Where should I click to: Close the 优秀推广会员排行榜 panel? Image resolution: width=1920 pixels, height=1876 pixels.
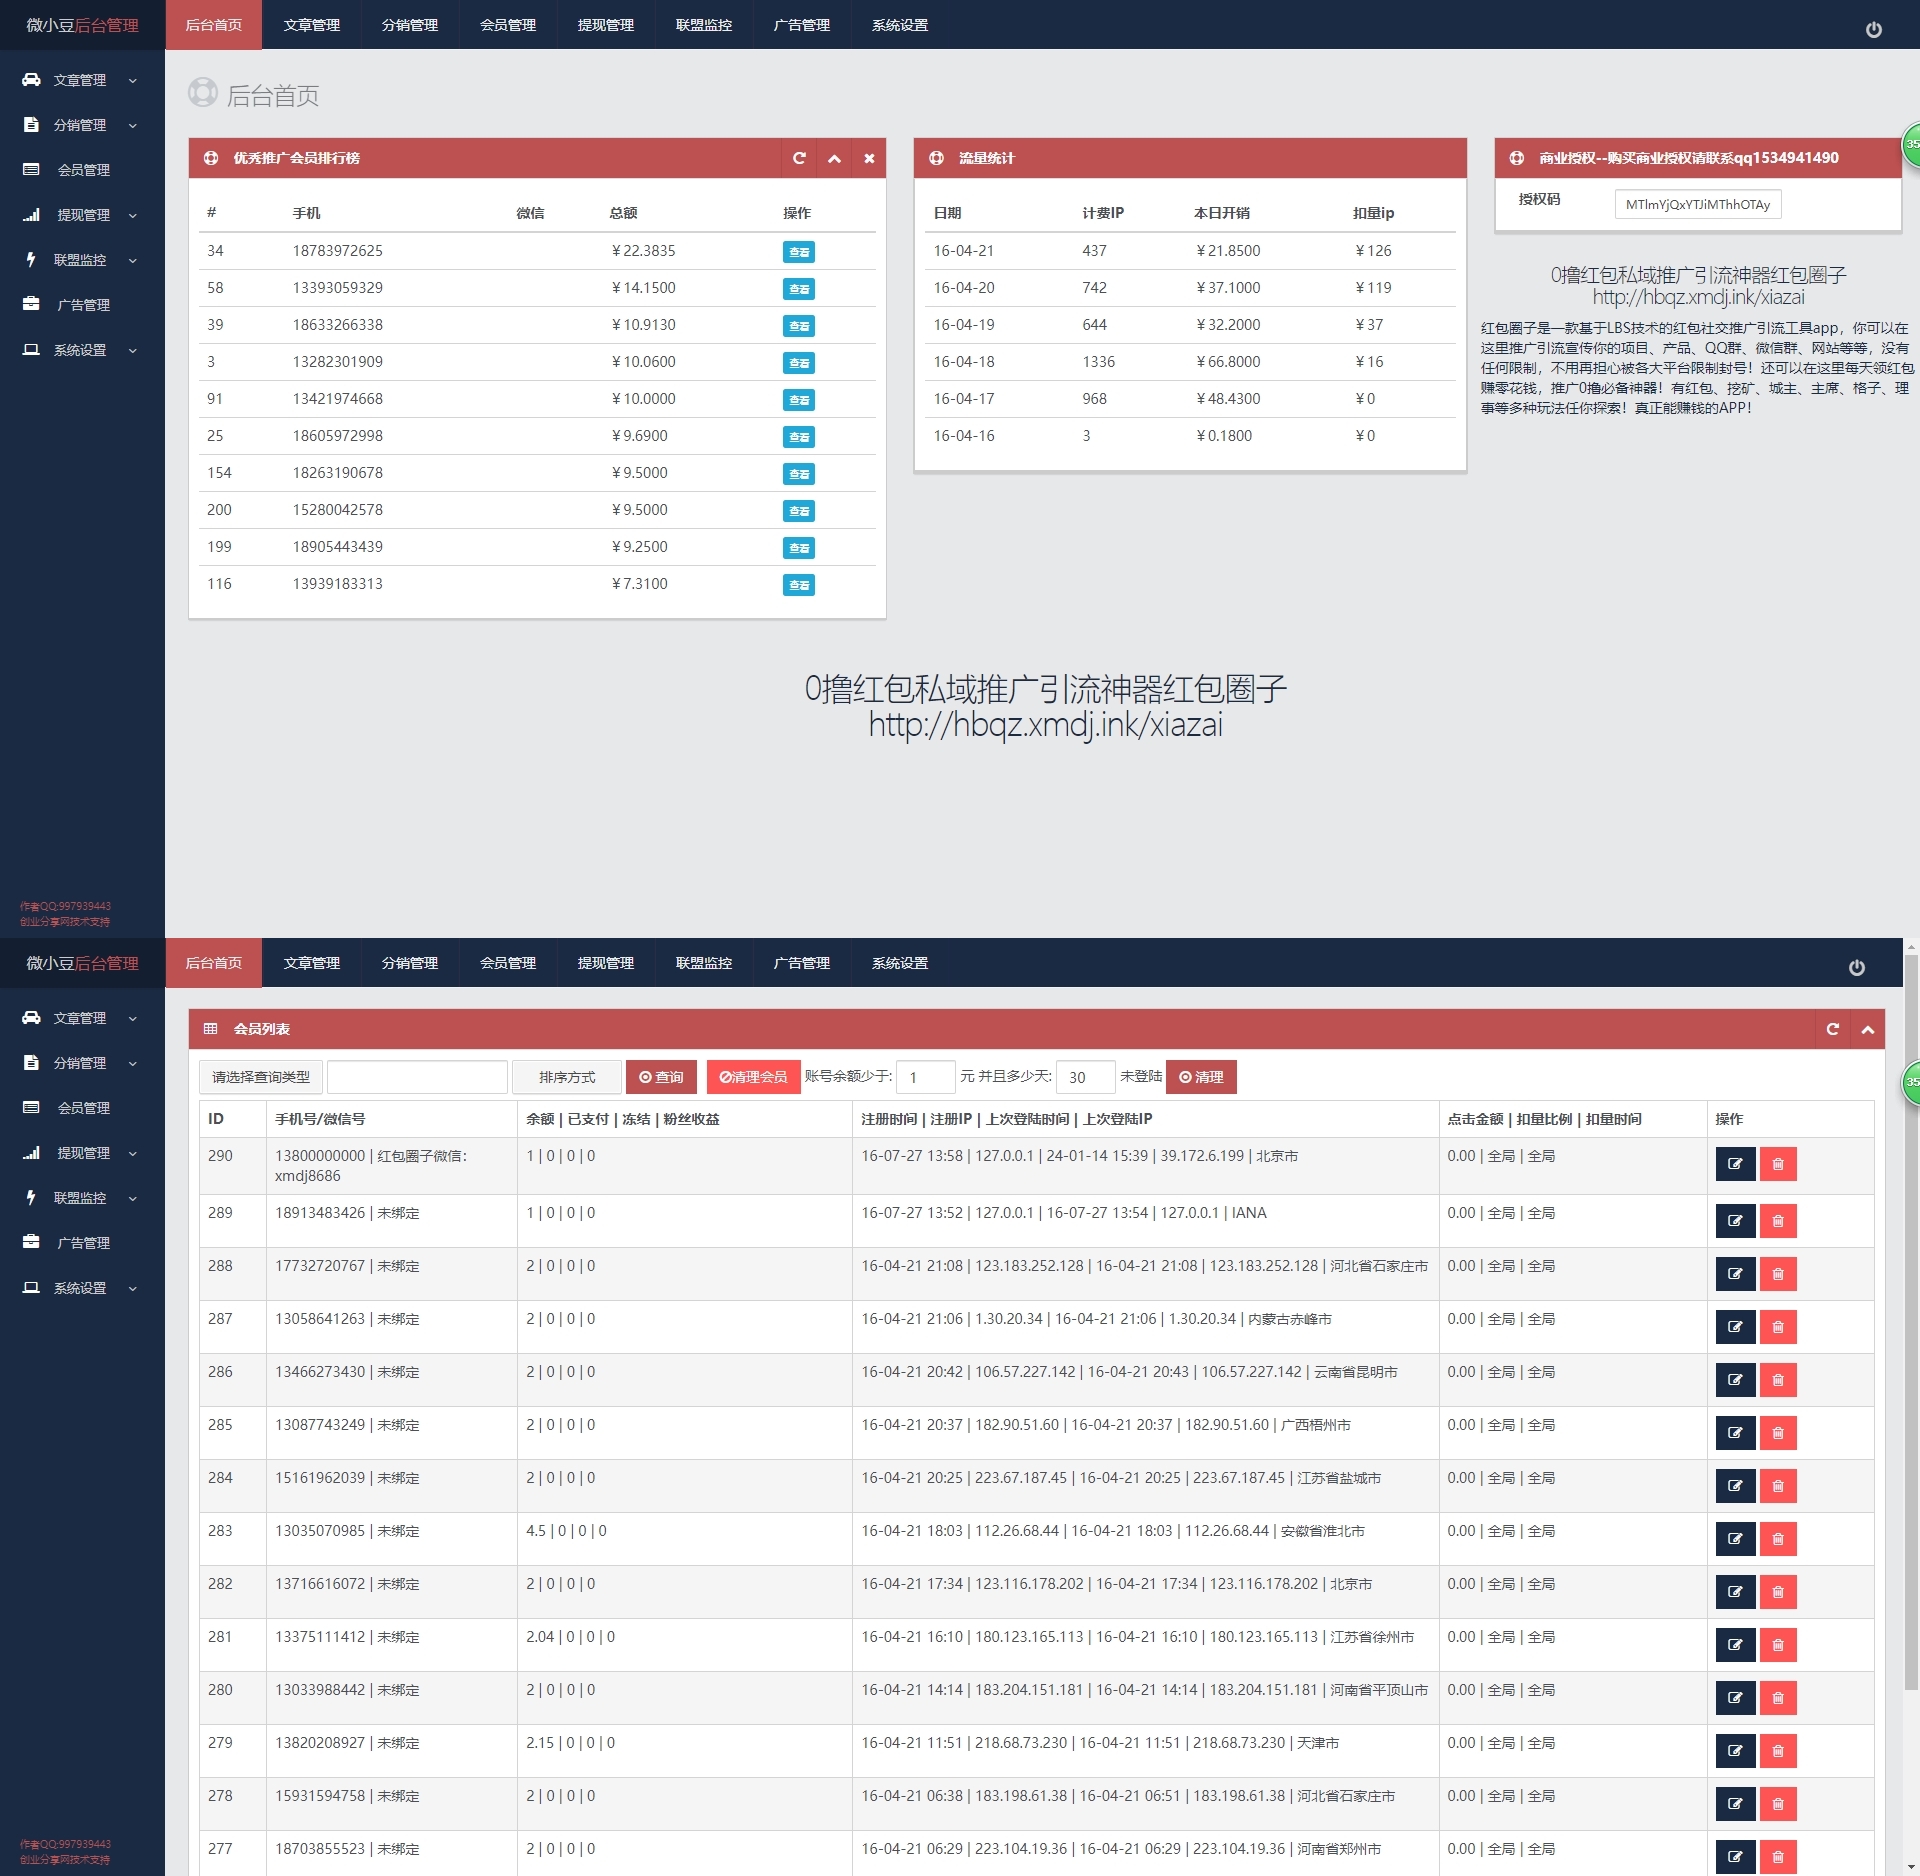click(869, 158)
